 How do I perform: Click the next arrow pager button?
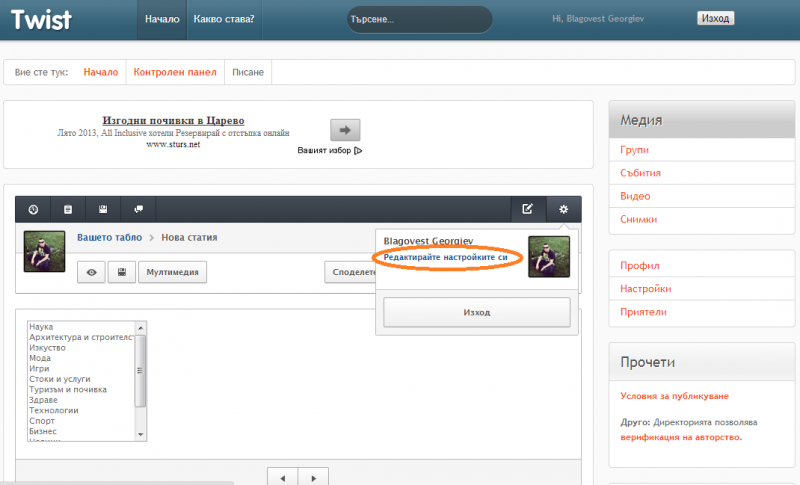313,478
